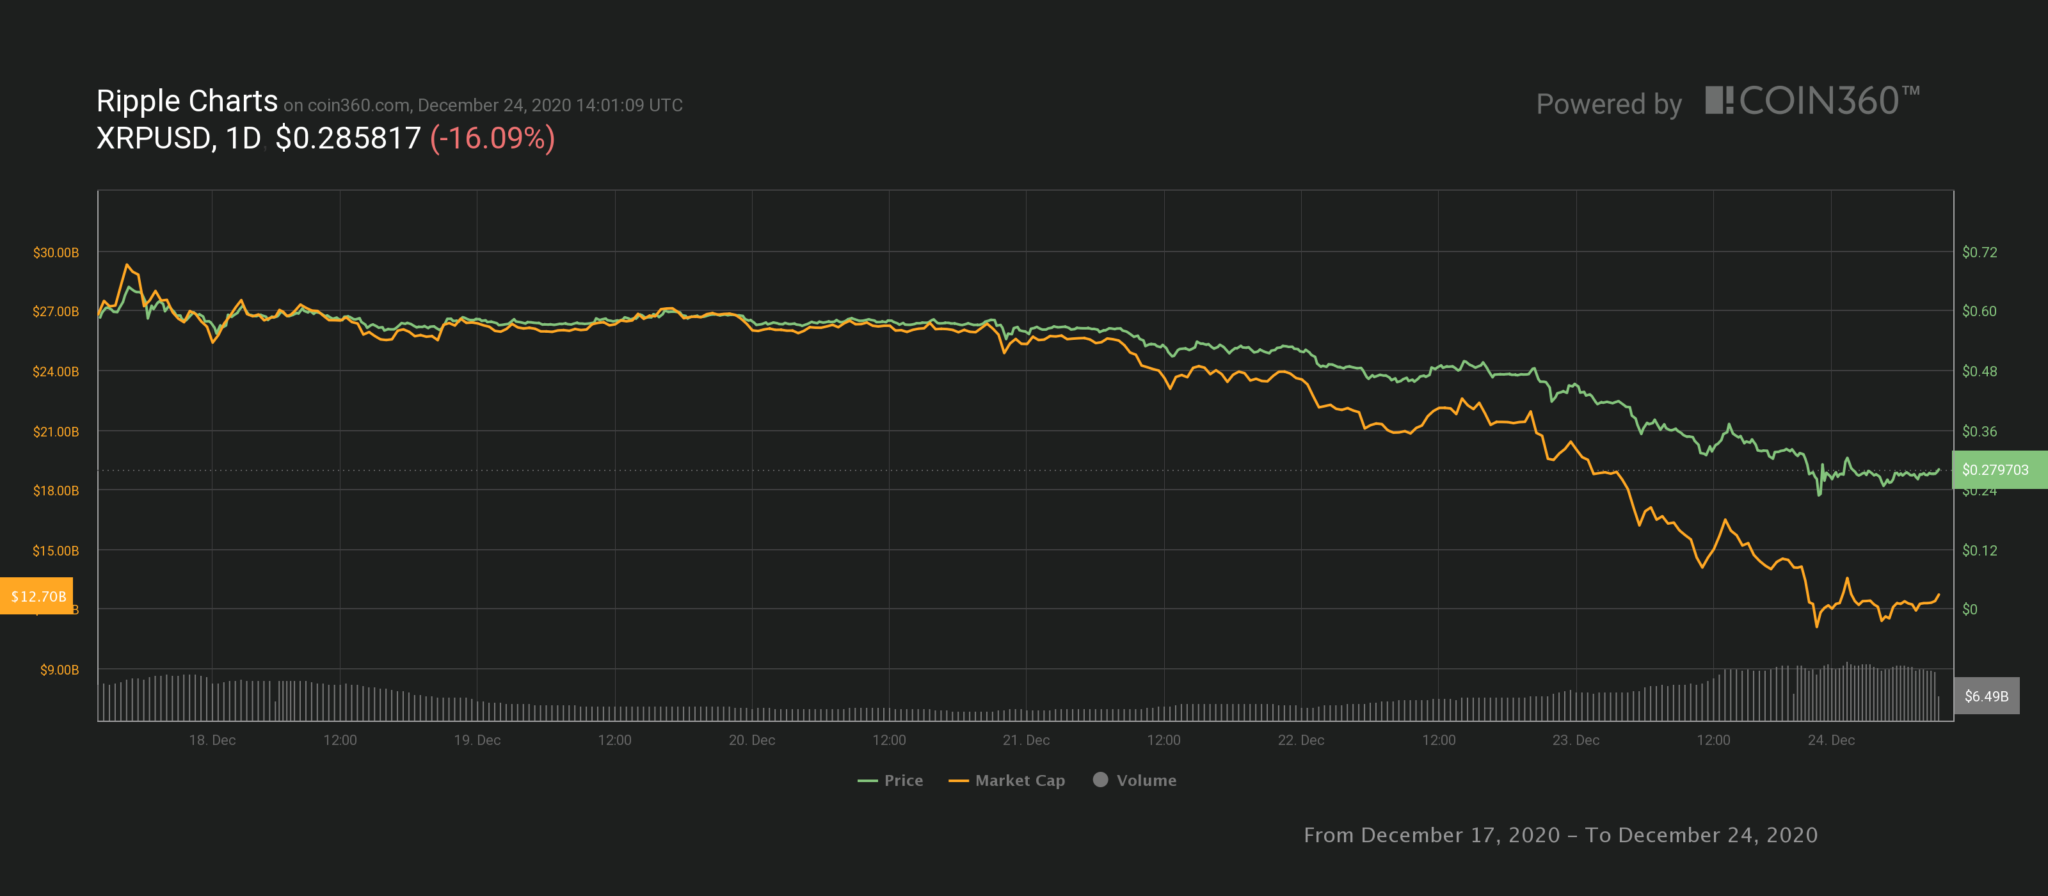Click the gray $6.49B volume tag
This screenshot has width=2048, height=896.
click(x=1986, y=696)
